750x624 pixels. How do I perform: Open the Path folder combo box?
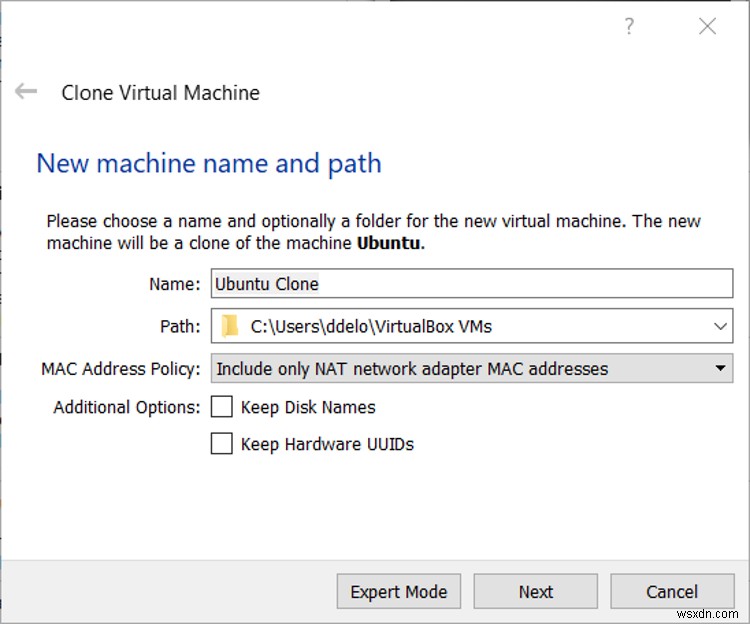pos(472,326)
